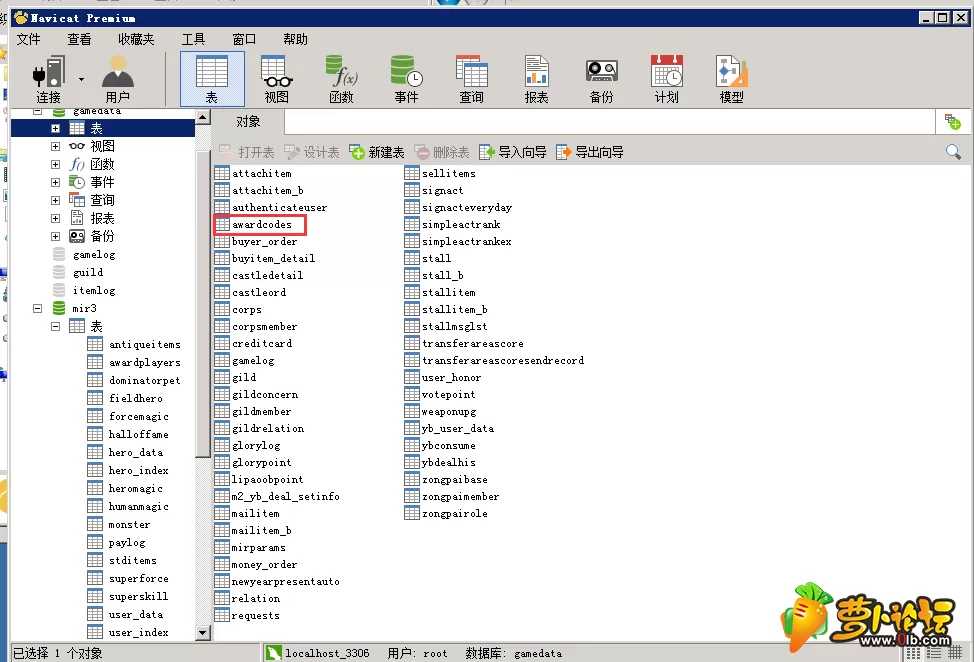Image resolution: width=974 pixels, height=662 pixels.
Task: Switch to detail list view icon
Action: click(934, 653)
